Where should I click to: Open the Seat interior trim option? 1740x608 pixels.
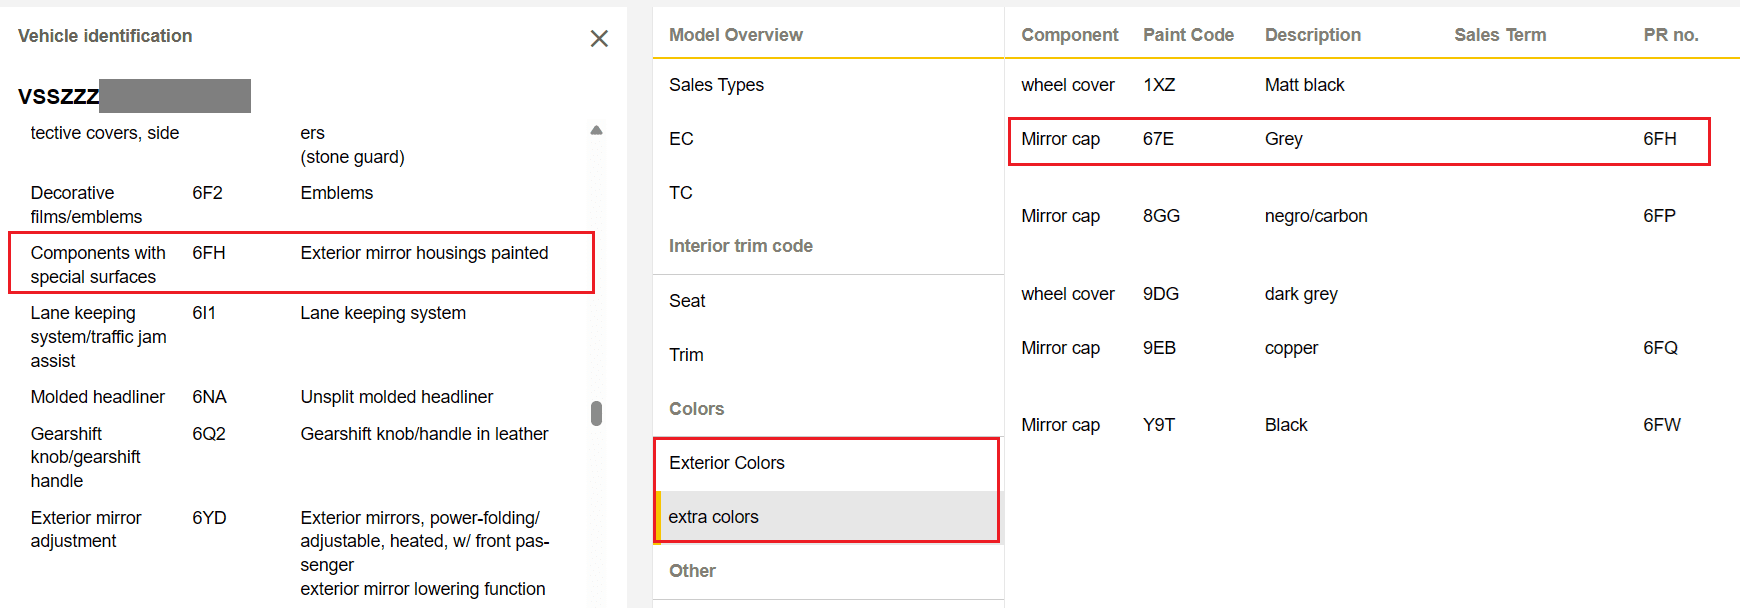coord(687,301)
